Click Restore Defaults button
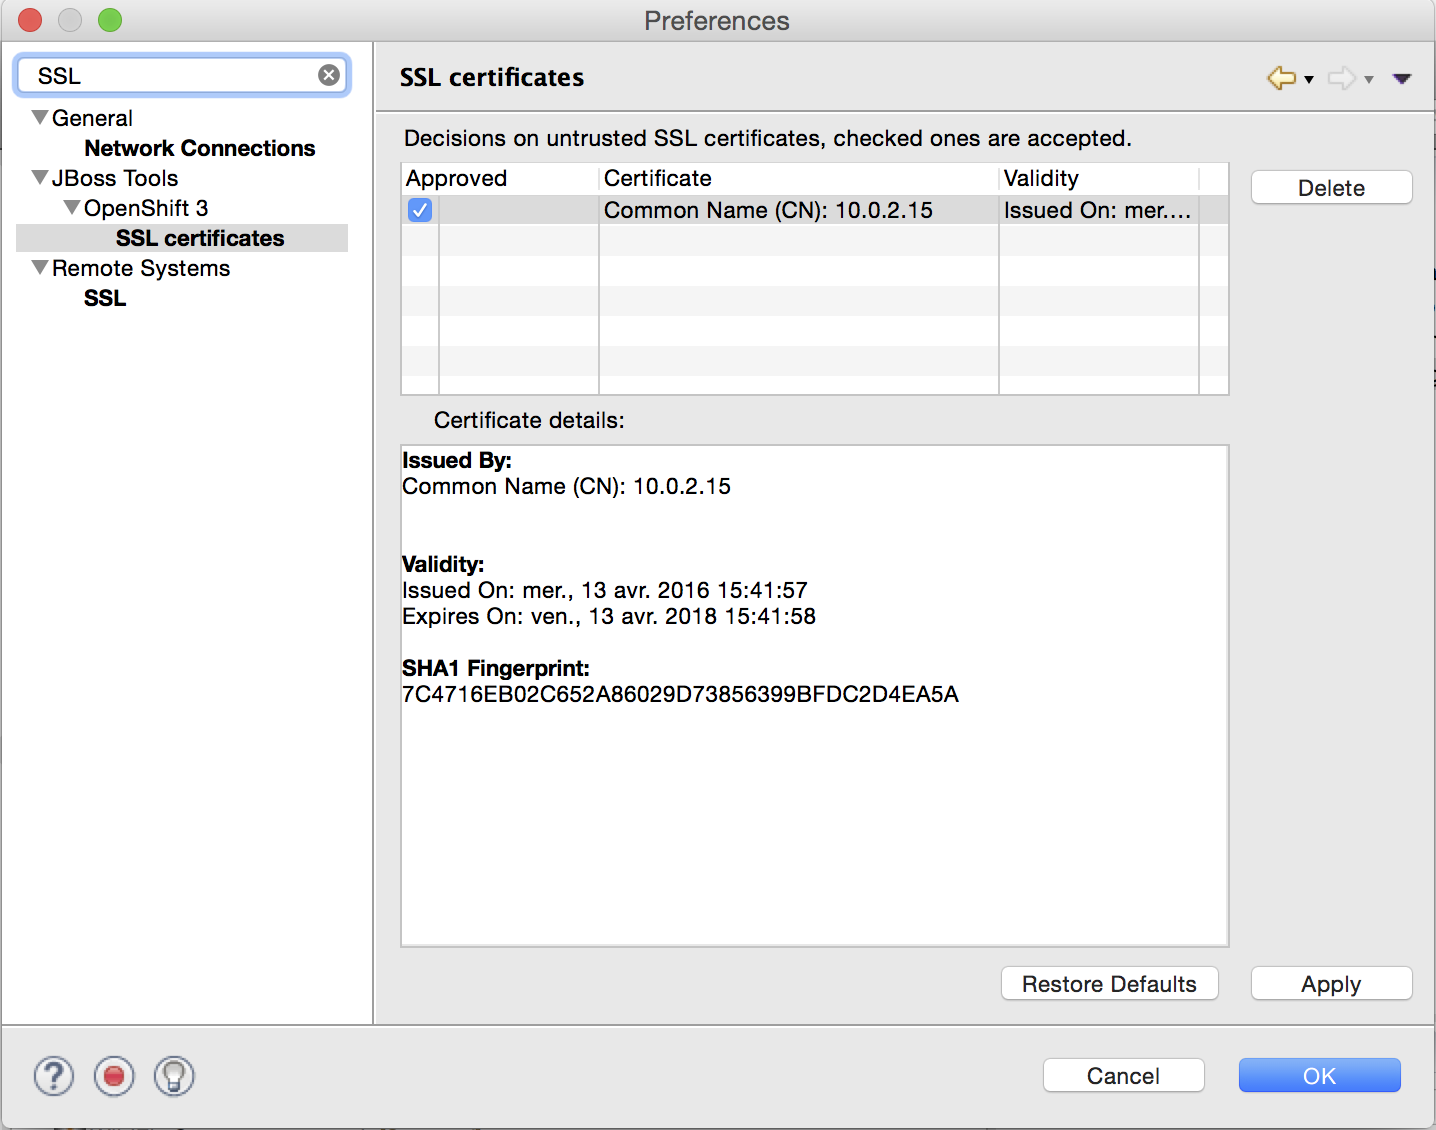This screenshot has width=1436, height=1130. tap(1109, 984)
